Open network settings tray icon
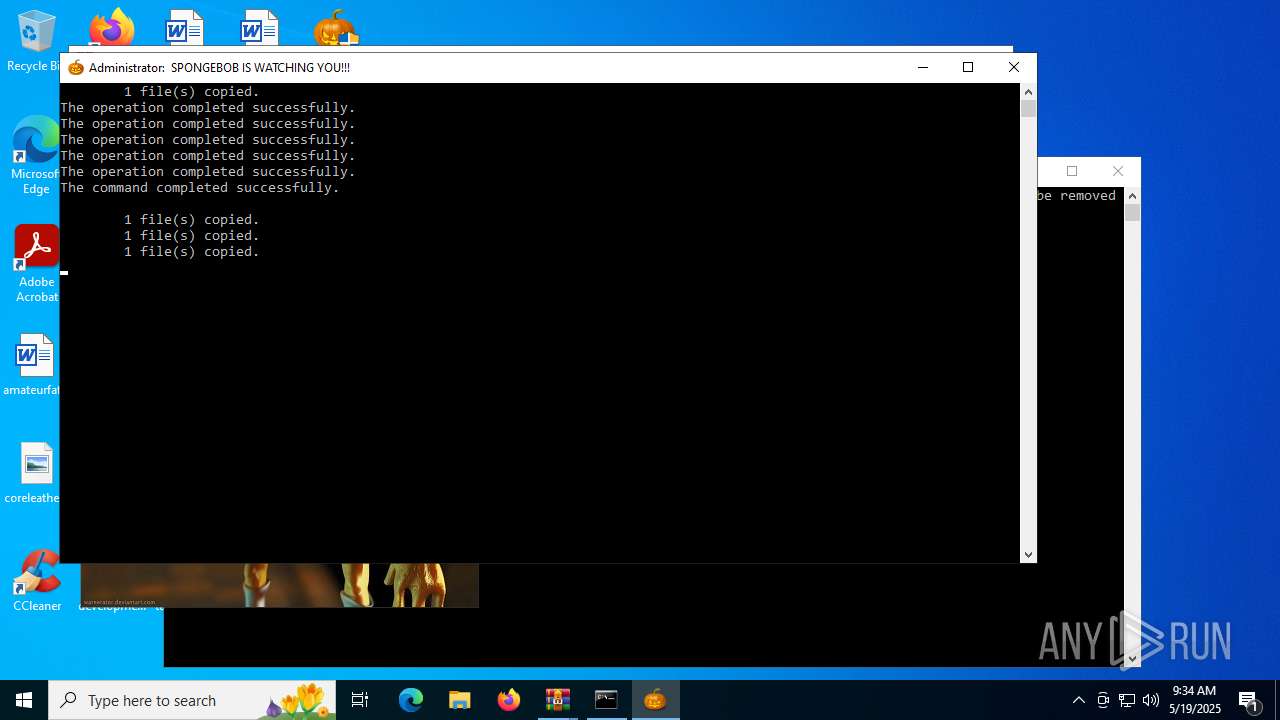Viewport: 1280px width, 720px height. coord(1127,700)
